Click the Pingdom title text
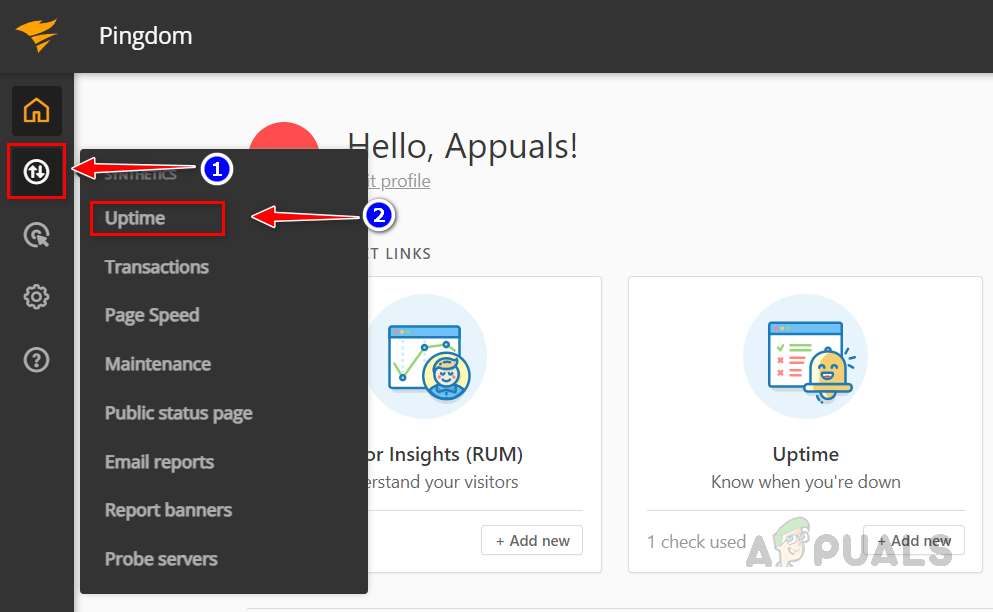The width and height of the screenshot is (993, 612). click(146, 35)
